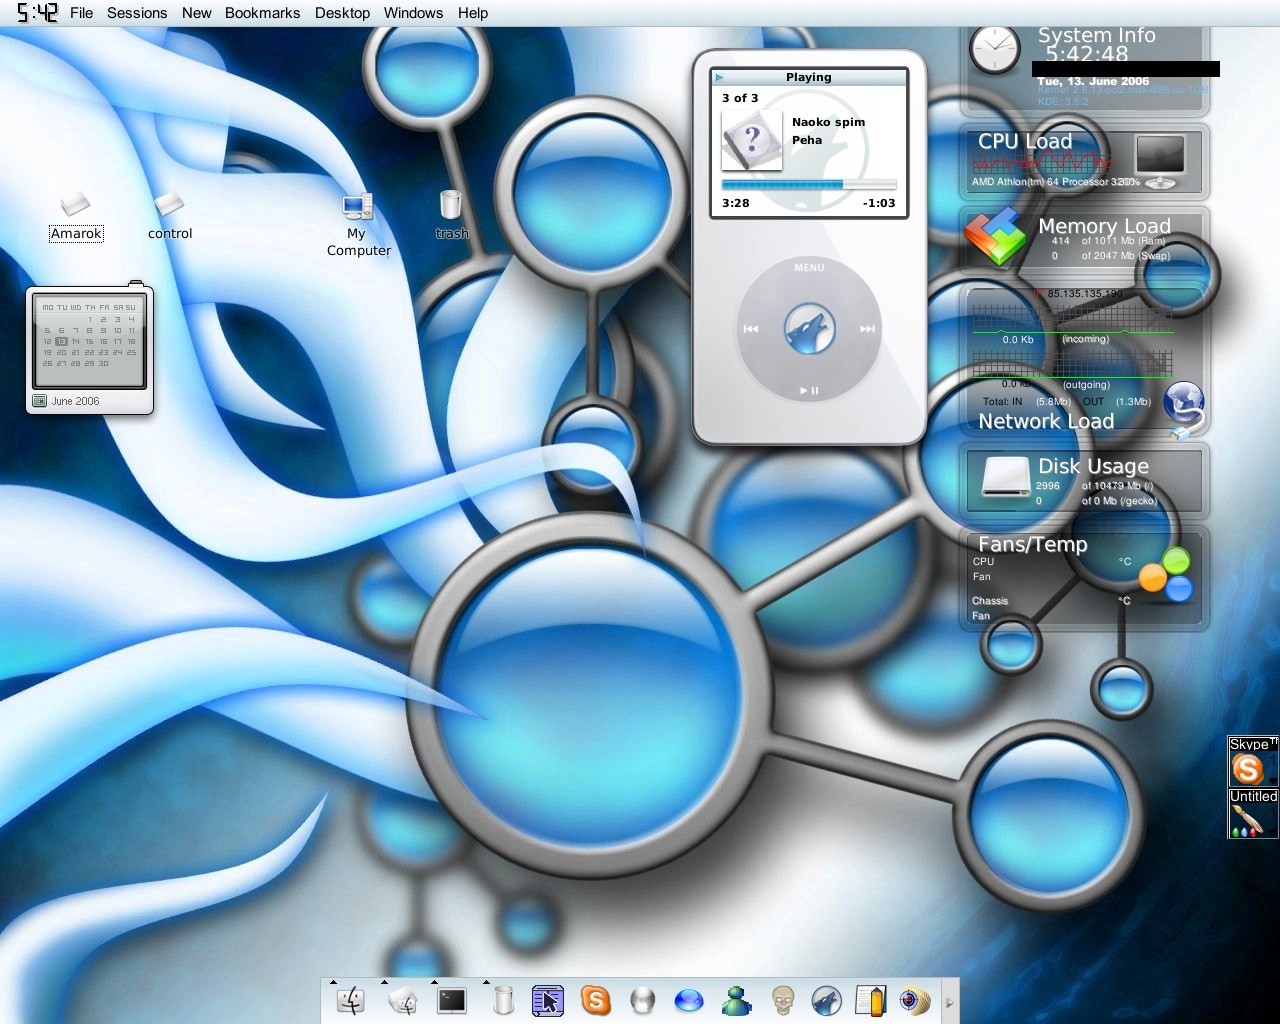Image resolution: width=1280 pixels, height=1024 pixels.
Task: Open My Computer desktop icon
Action: (x=358, y=225)
